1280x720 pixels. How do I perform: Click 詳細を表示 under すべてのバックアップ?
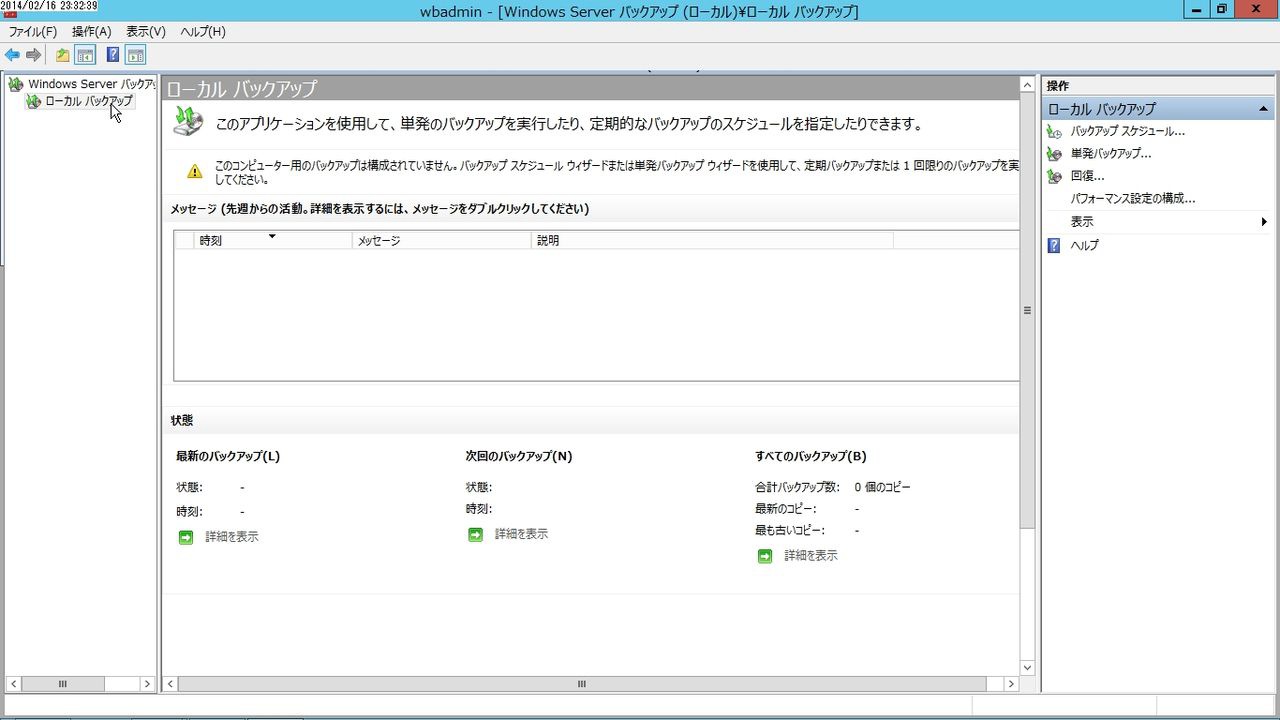pos(811,556)
